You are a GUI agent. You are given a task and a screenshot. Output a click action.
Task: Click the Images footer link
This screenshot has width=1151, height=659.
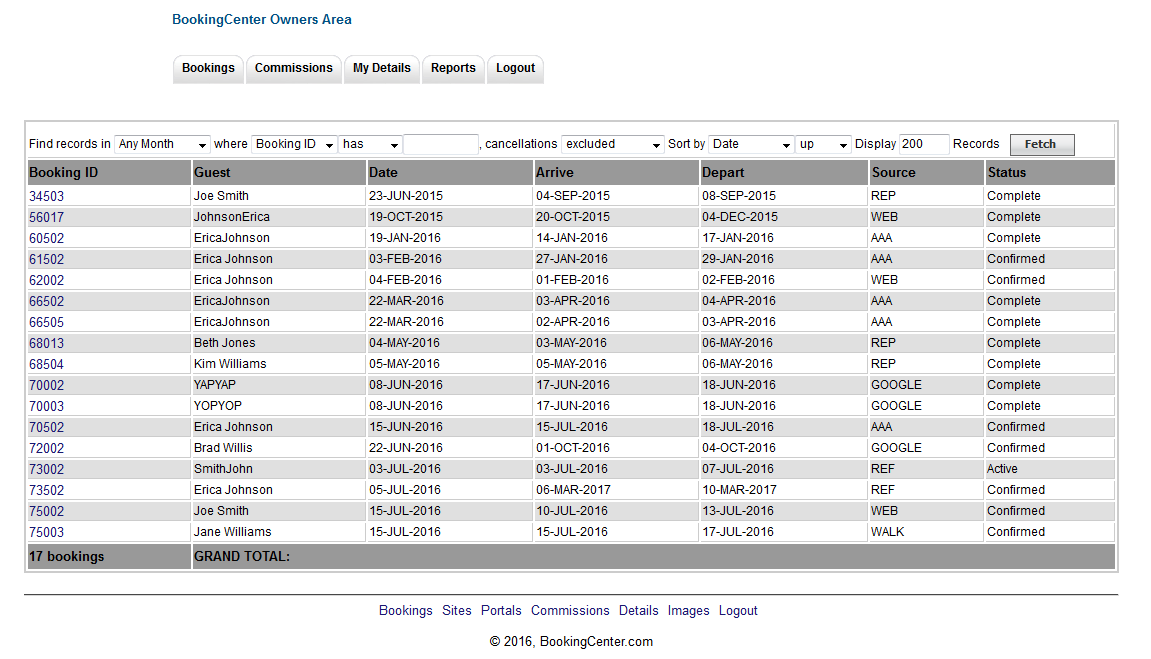coord(688,611)
